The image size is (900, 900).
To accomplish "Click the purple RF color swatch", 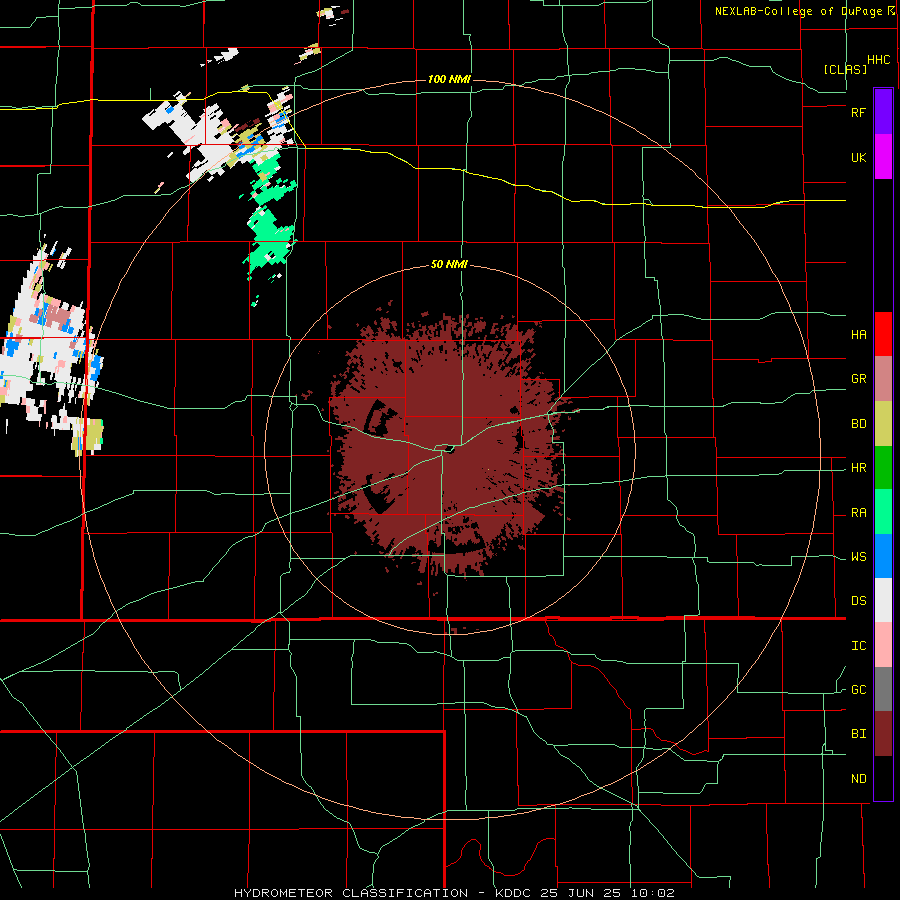I will coord(883,112).
